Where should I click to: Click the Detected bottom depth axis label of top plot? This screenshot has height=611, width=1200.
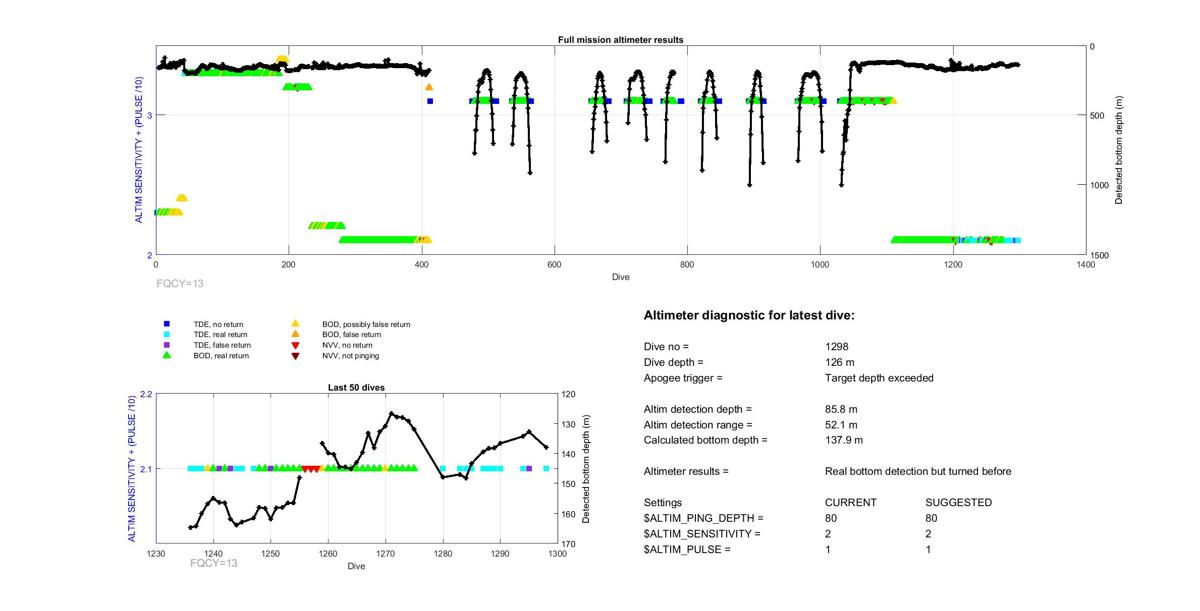(1119, 150)
